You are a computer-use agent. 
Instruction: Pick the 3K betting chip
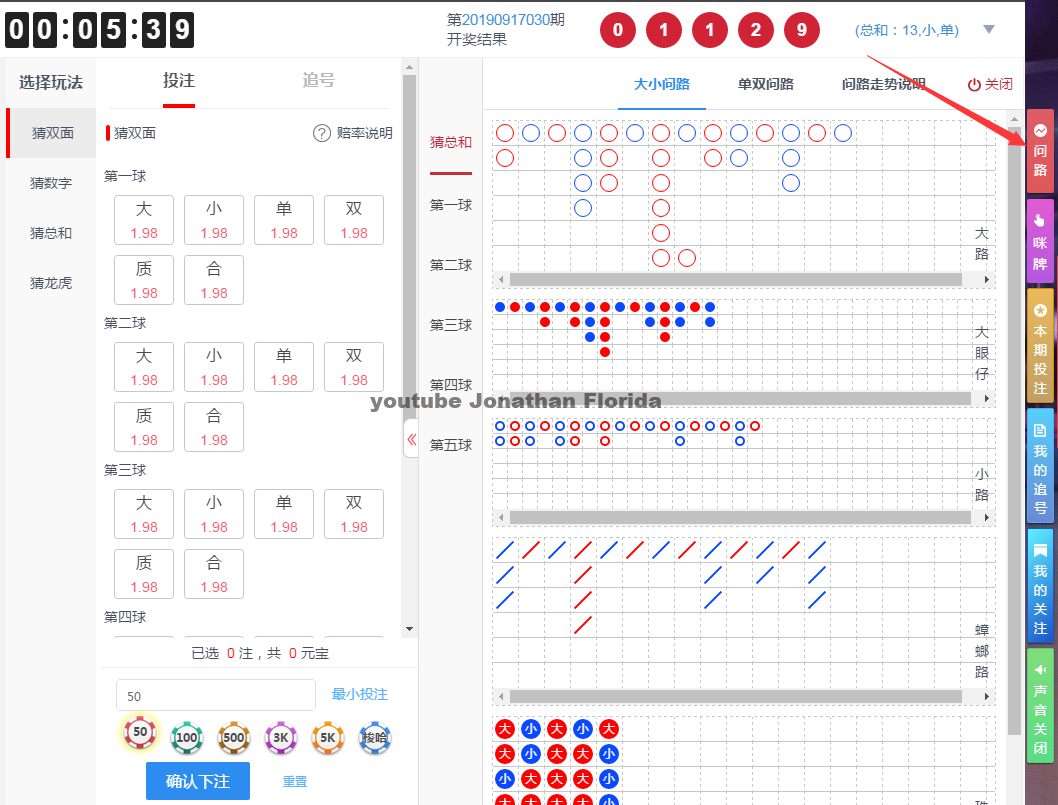point(281,738)
